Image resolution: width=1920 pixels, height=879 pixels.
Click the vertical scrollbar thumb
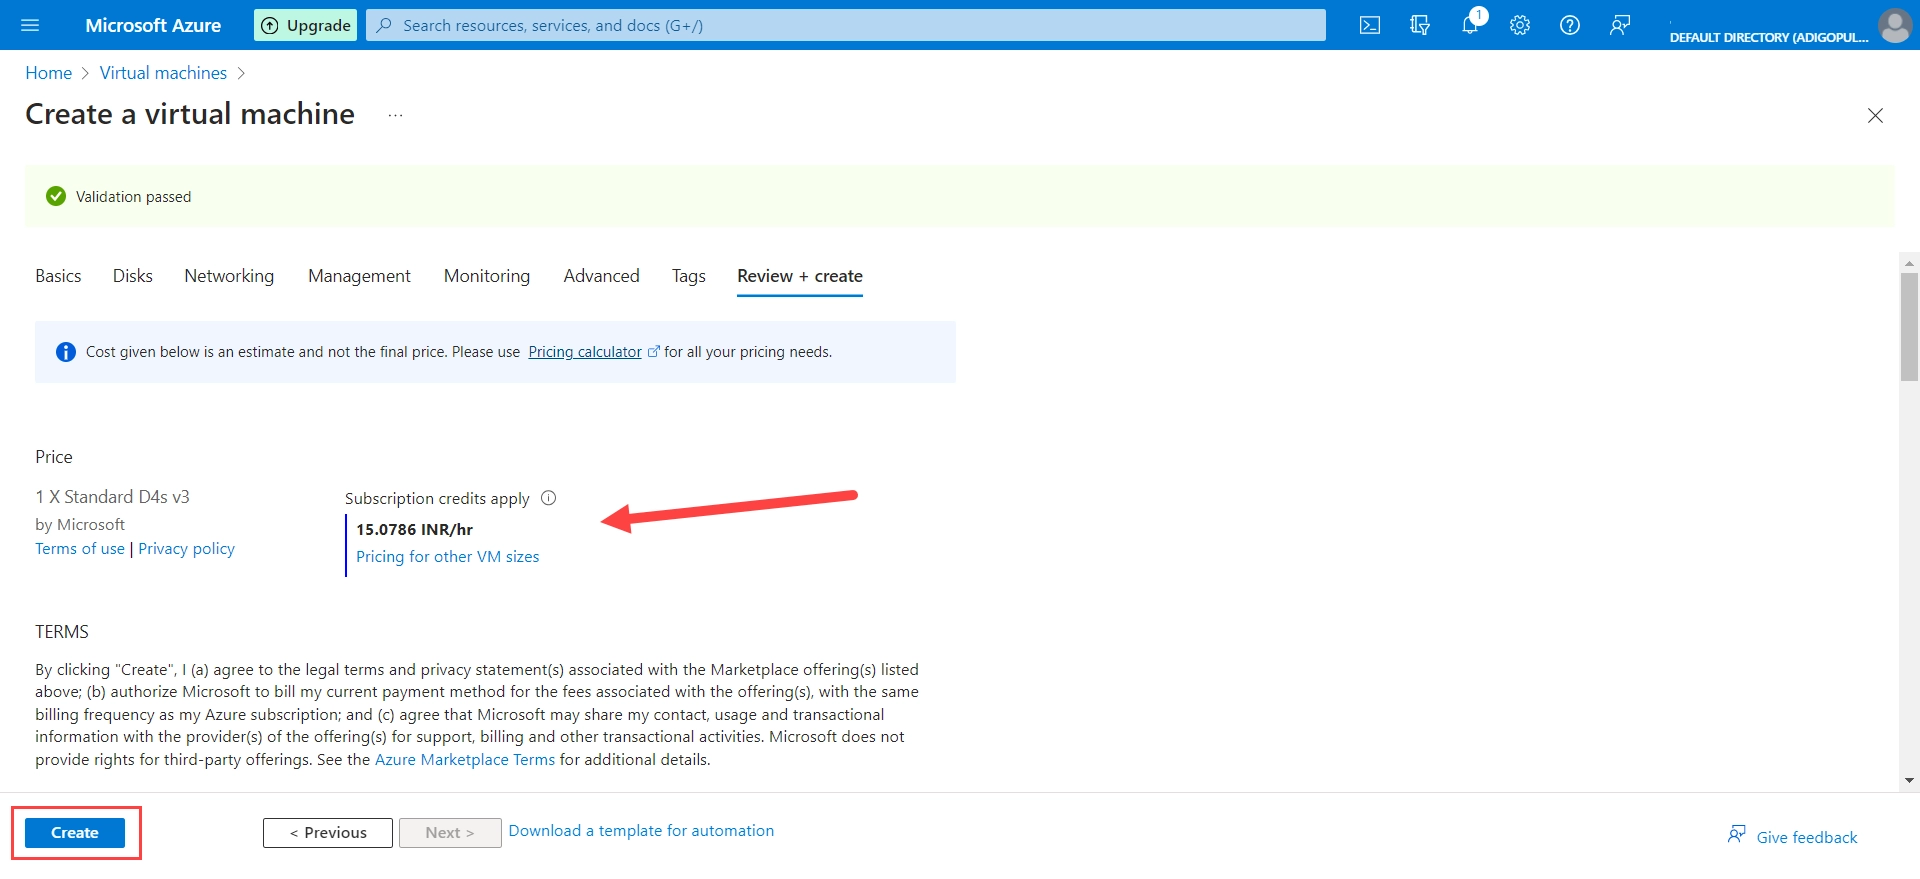point(1910,327)
